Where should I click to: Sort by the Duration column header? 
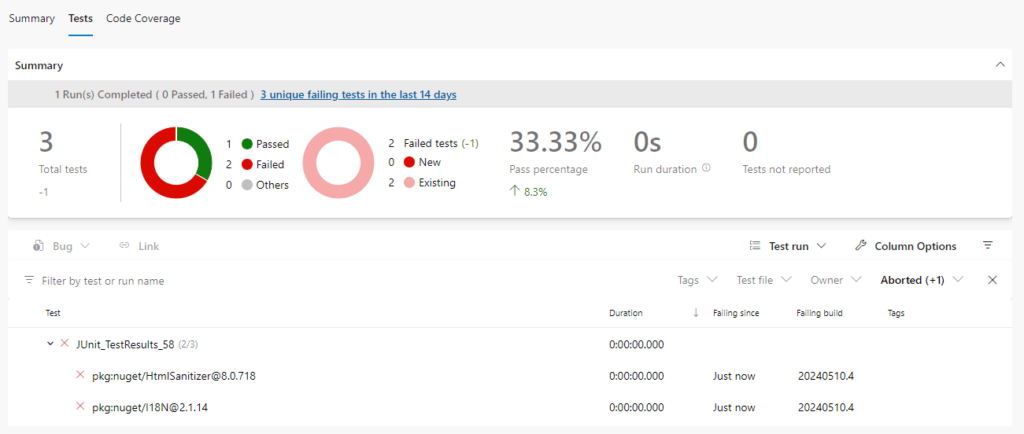tap(626, 313)
